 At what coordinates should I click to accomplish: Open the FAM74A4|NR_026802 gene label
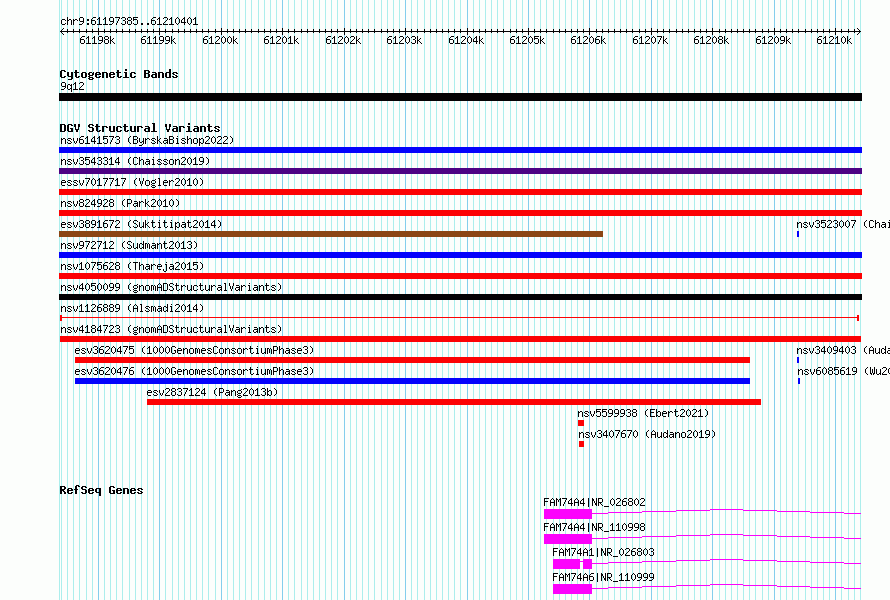(x=594, y=502)
